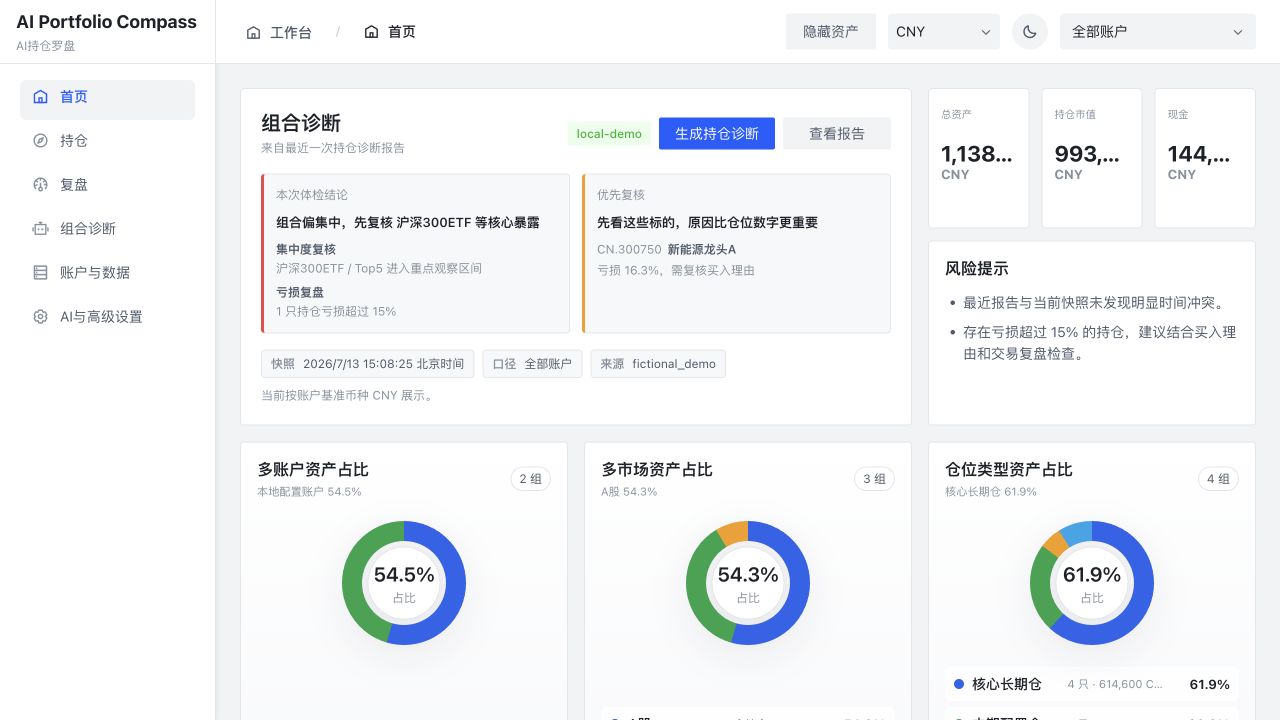This screenshot has height=720, width=1280.
Task: Click the 仓位类型资产占比 card title
Action: [x=1009, y=469]
